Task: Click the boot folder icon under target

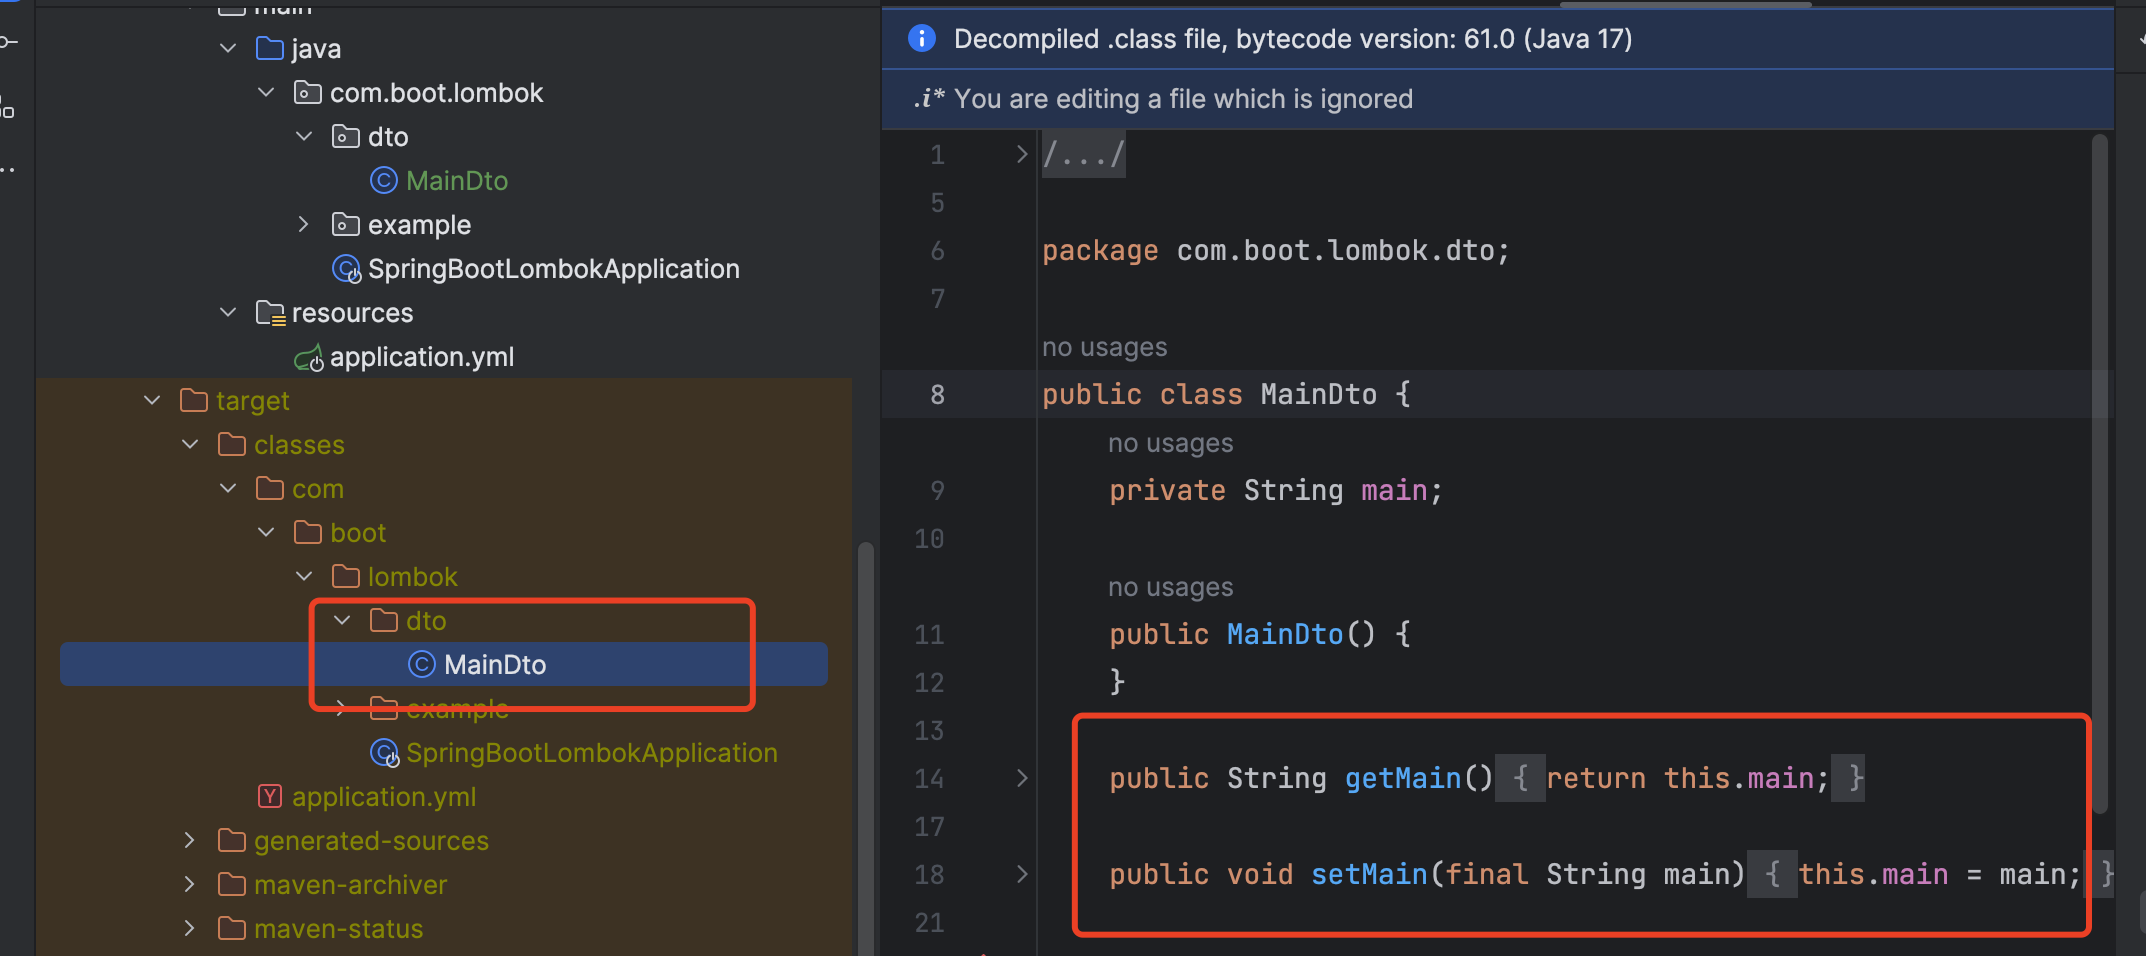Action: pos(308,532)
